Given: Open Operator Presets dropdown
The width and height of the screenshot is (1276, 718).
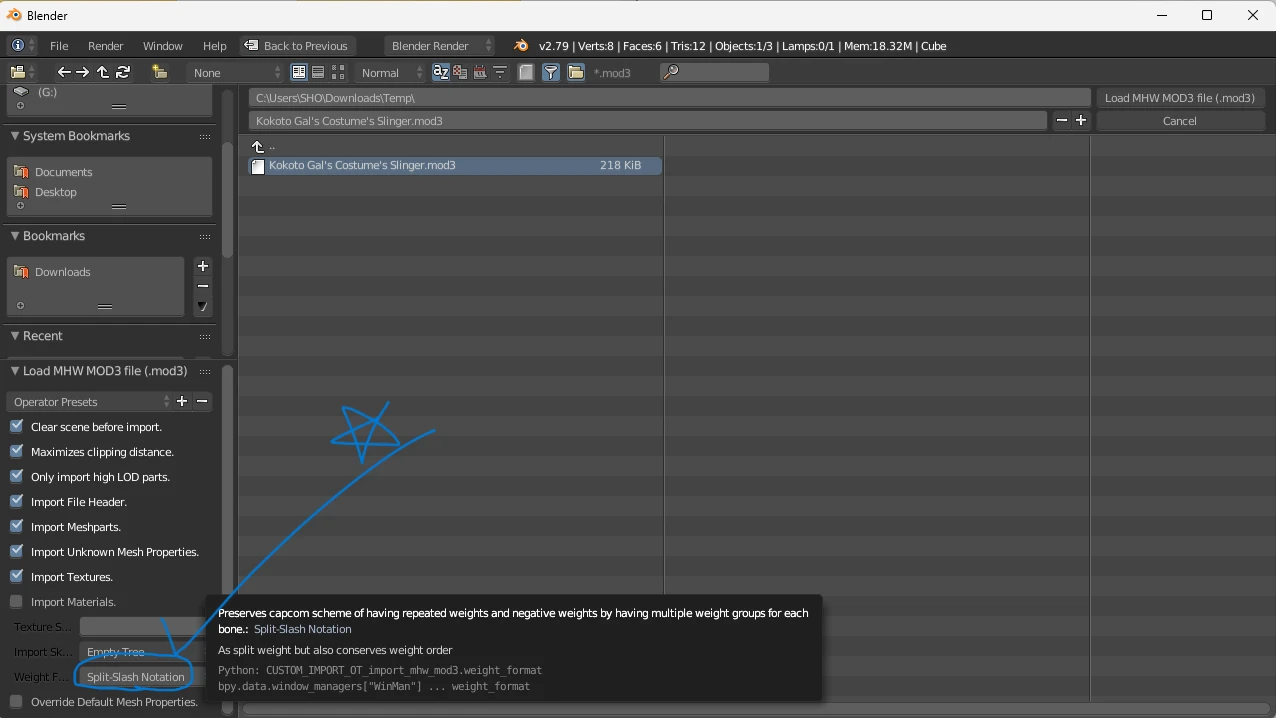Looking at the screenshot, I should pyautogui.click(x=89, y=401).
